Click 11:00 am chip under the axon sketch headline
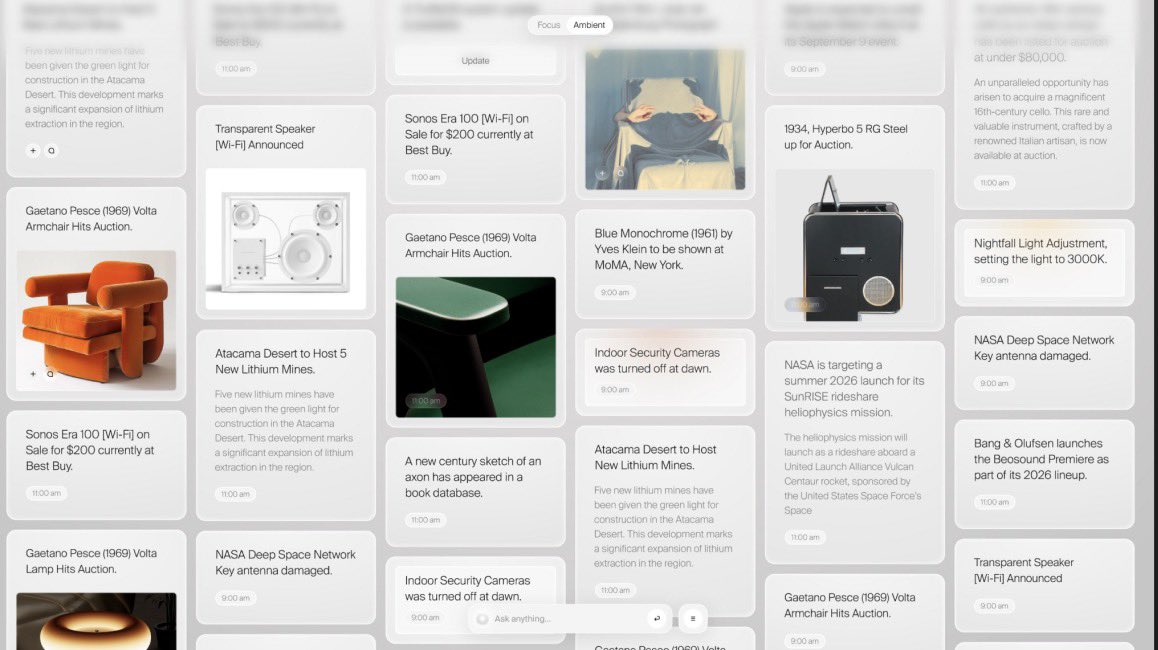The image size is (1158, 650). 425,520
